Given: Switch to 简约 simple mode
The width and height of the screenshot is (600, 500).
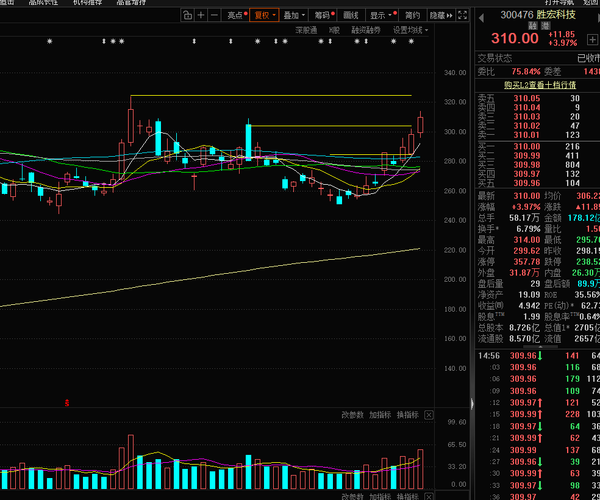Looking at the screenshot, I should tap(412, 15).
